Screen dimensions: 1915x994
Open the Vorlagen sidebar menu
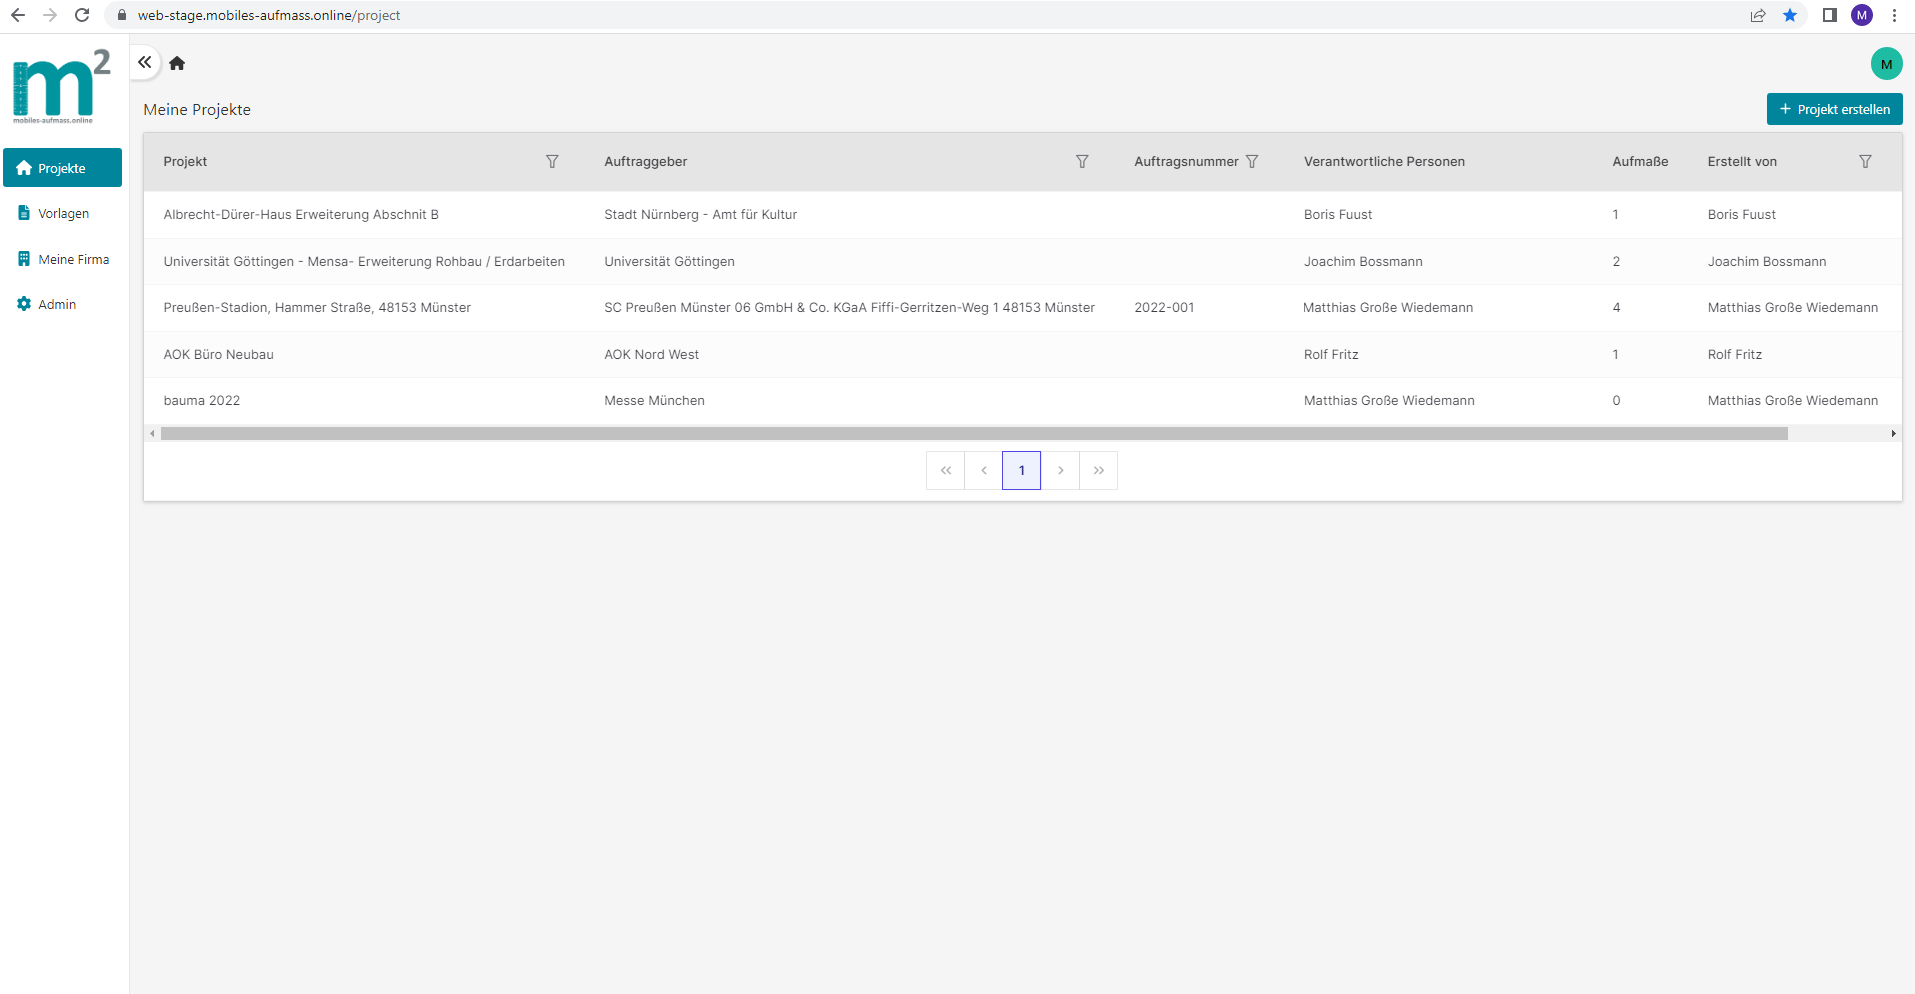pos(63,213)
